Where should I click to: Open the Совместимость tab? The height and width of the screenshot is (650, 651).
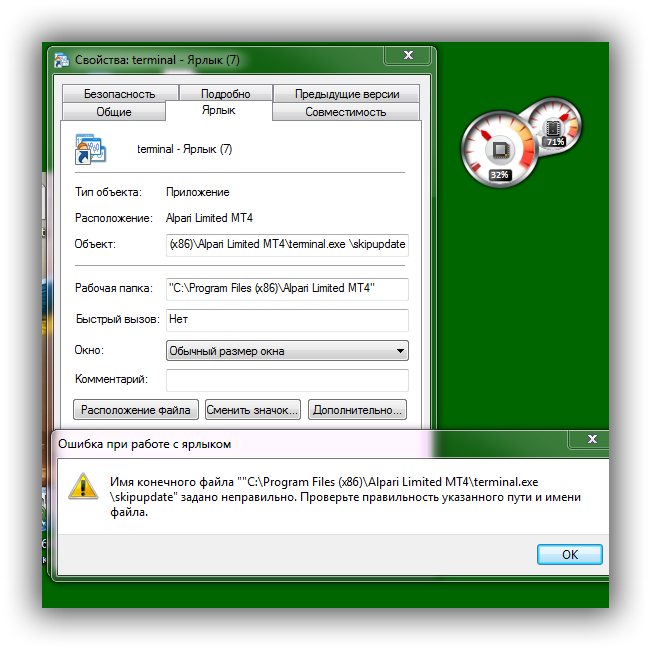click(x=345, y=112)
